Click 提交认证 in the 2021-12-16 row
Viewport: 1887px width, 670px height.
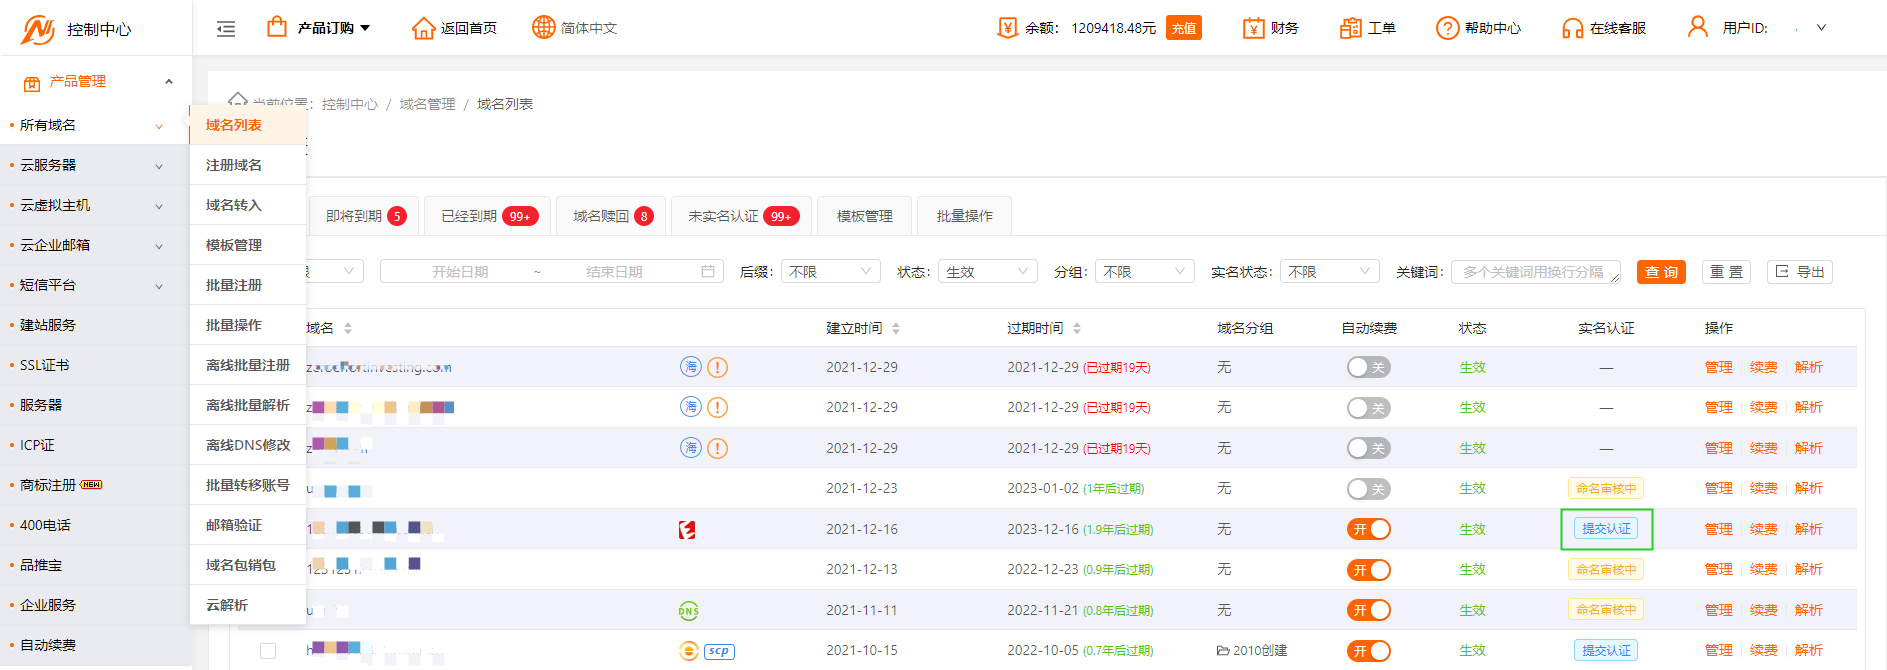click(x=1606, y=529)
